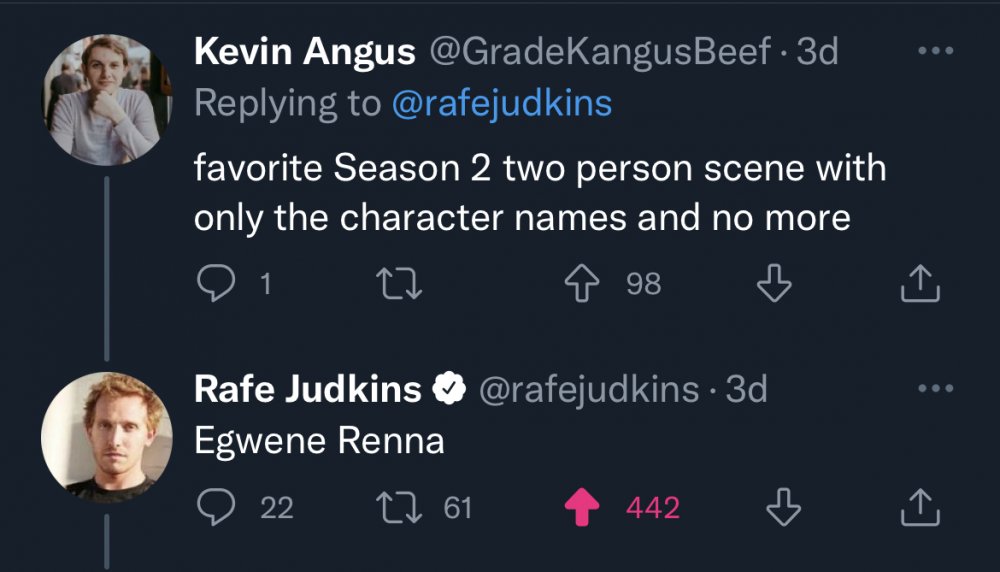Screen dimensions: 1000x572
Task: Open the Rafe Judkins display name
Action: 307,389
